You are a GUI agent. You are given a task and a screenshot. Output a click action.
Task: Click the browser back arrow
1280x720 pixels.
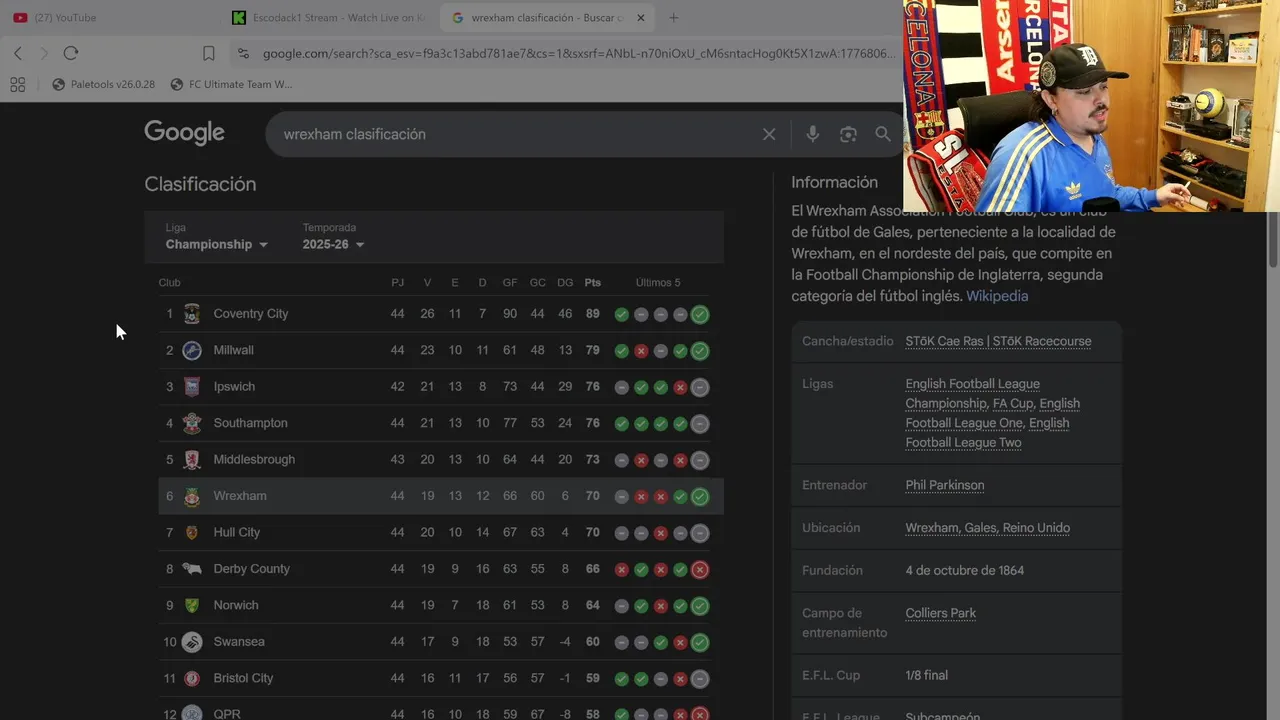(18, 53)
